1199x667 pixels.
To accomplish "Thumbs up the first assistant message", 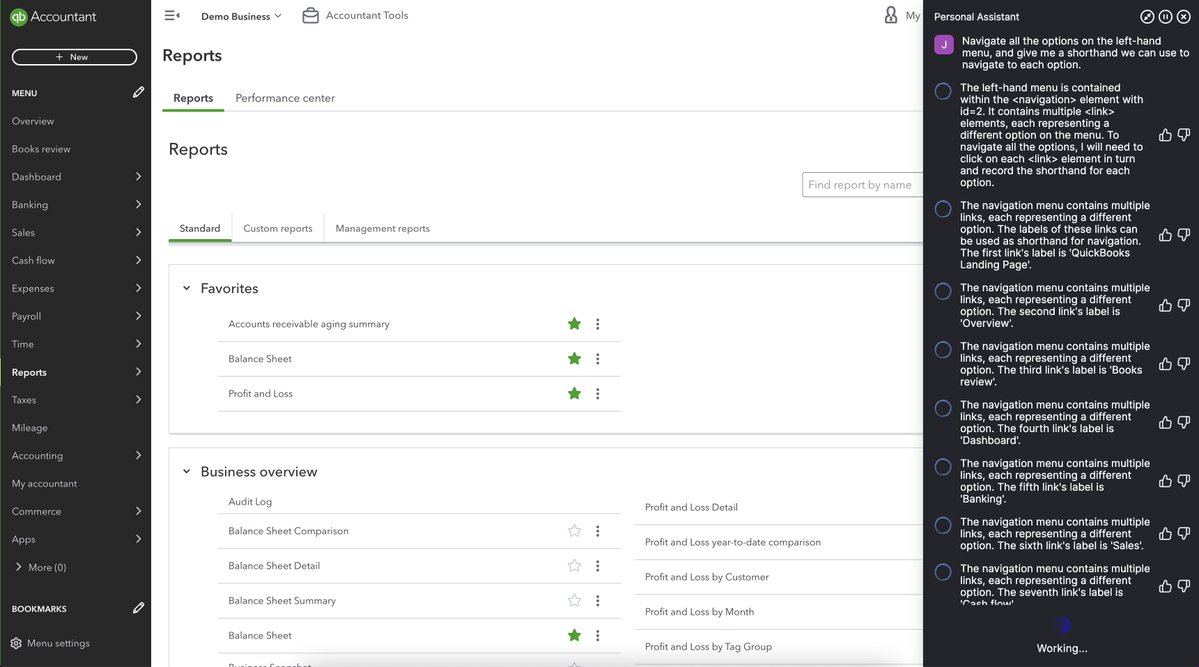I will tap(1165, 135).
